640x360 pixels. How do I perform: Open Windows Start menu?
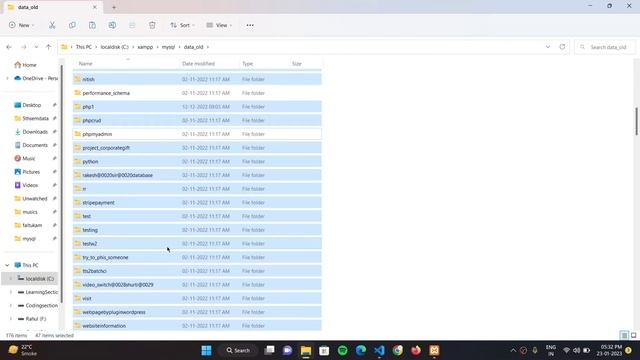point(207,350)
